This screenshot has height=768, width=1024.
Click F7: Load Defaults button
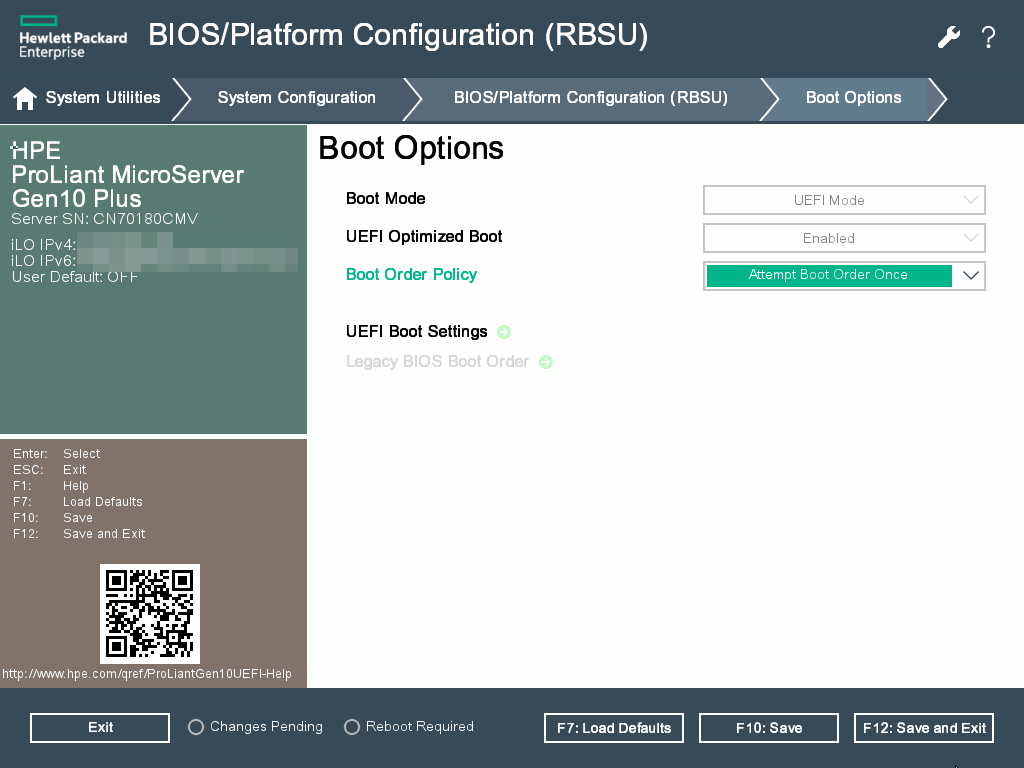[614, 728]
